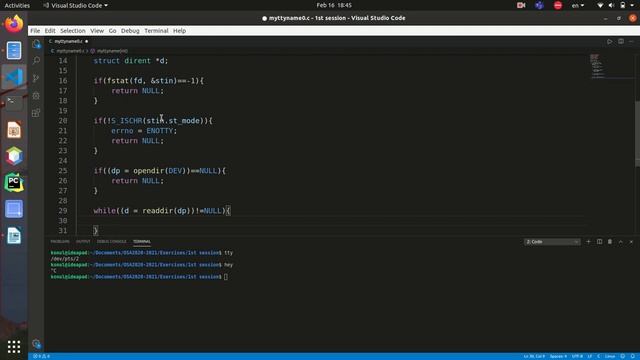
Task: Select the myttyname0.c editor tab
Action: click(68, 41)
